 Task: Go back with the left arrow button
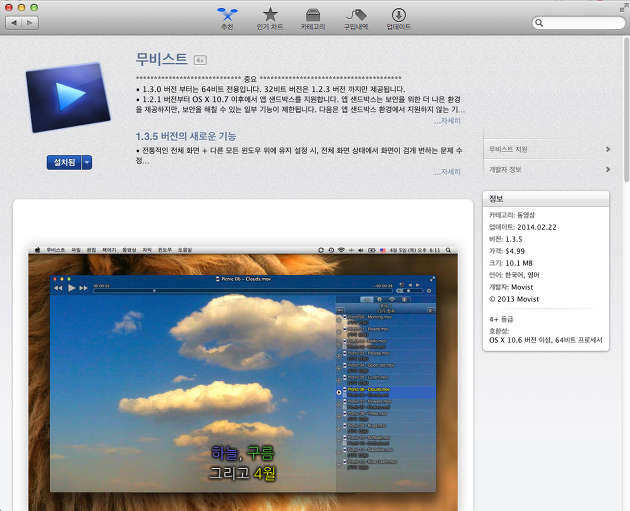click(14, 23)
